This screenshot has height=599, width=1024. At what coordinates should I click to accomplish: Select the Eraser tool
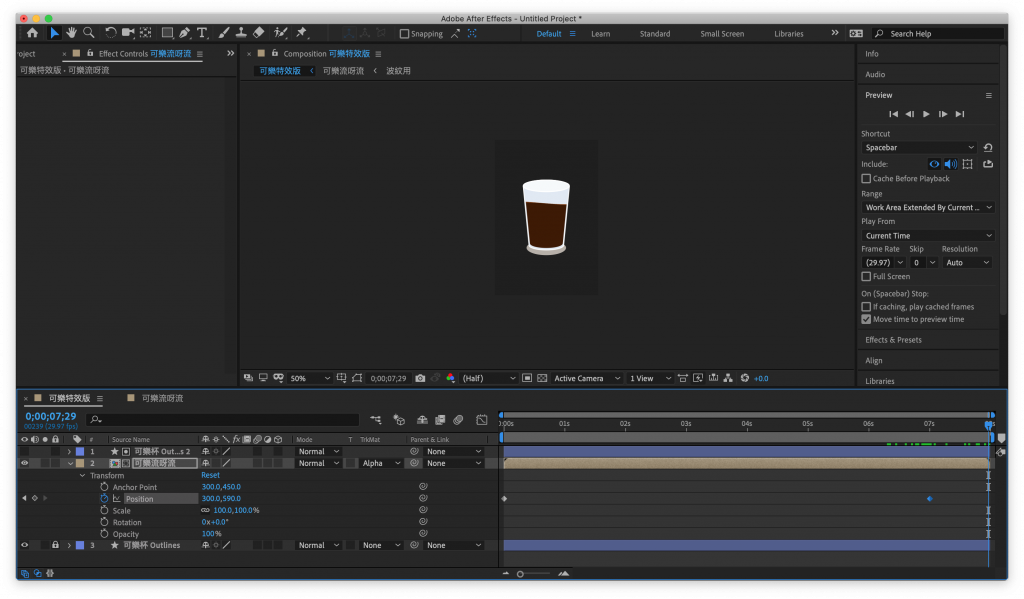(259, 33)
